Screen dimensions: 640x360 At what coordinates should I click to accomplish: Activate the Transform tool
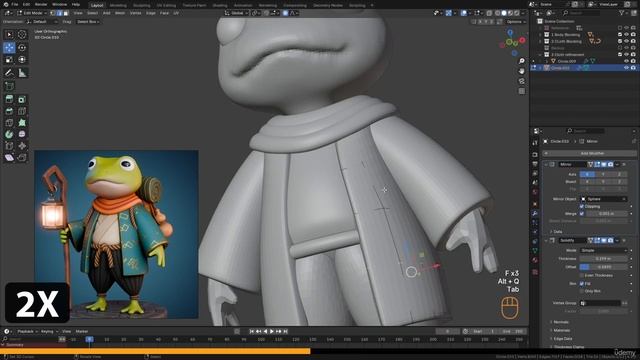pyautogui.click(x=22, y=60)
